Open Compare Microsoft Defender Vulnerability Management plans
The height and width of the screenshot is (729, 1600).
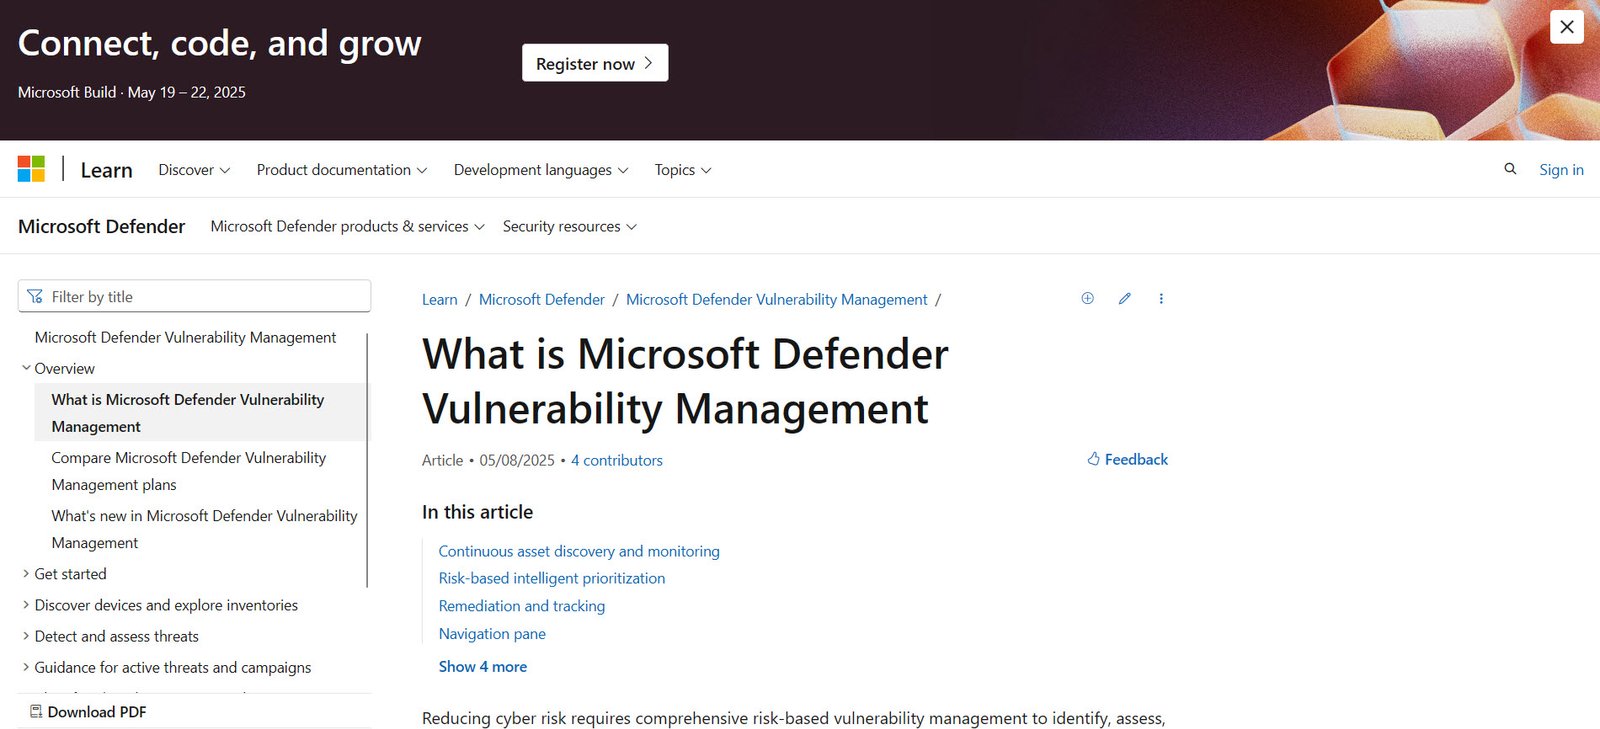coord(189,471)
